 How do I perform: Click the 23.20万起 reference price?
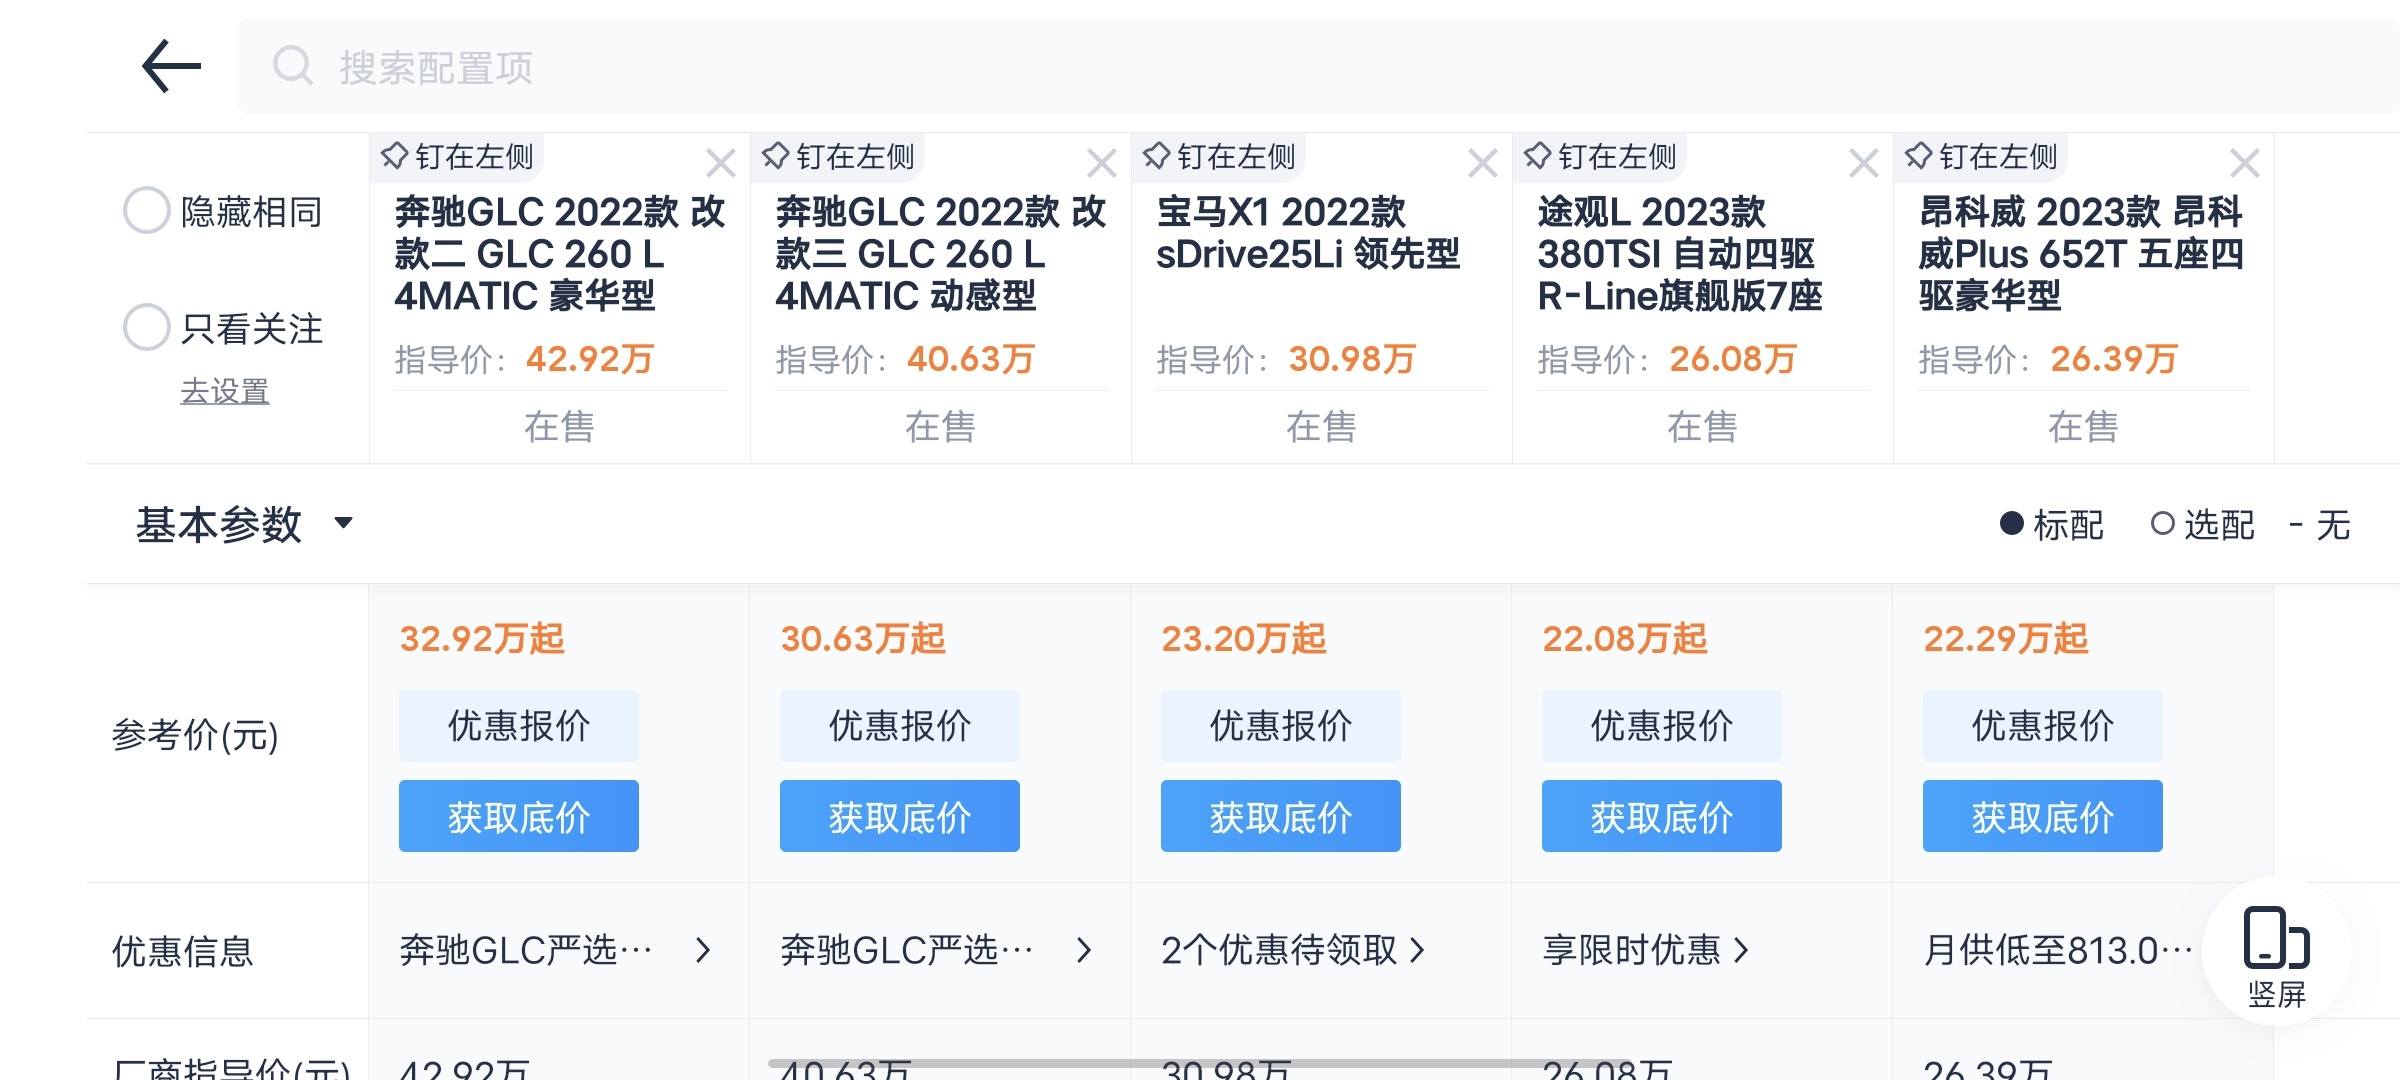coord(1244,638)
